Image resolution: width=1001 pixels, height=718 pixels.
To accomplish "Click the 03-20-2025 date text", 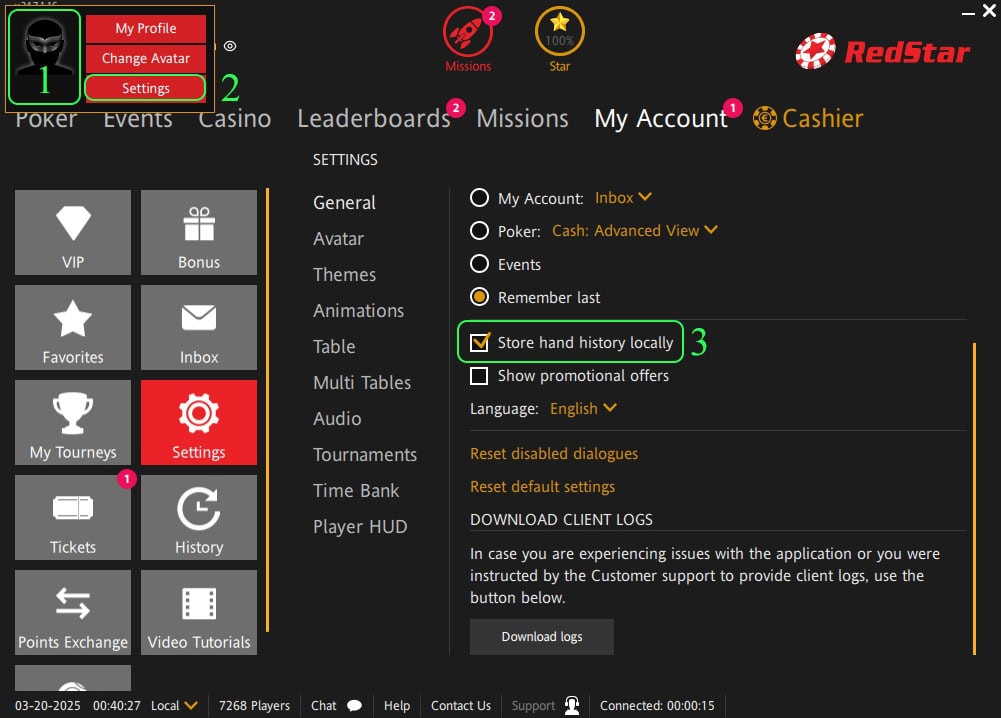I will click(x=48, y=706).
